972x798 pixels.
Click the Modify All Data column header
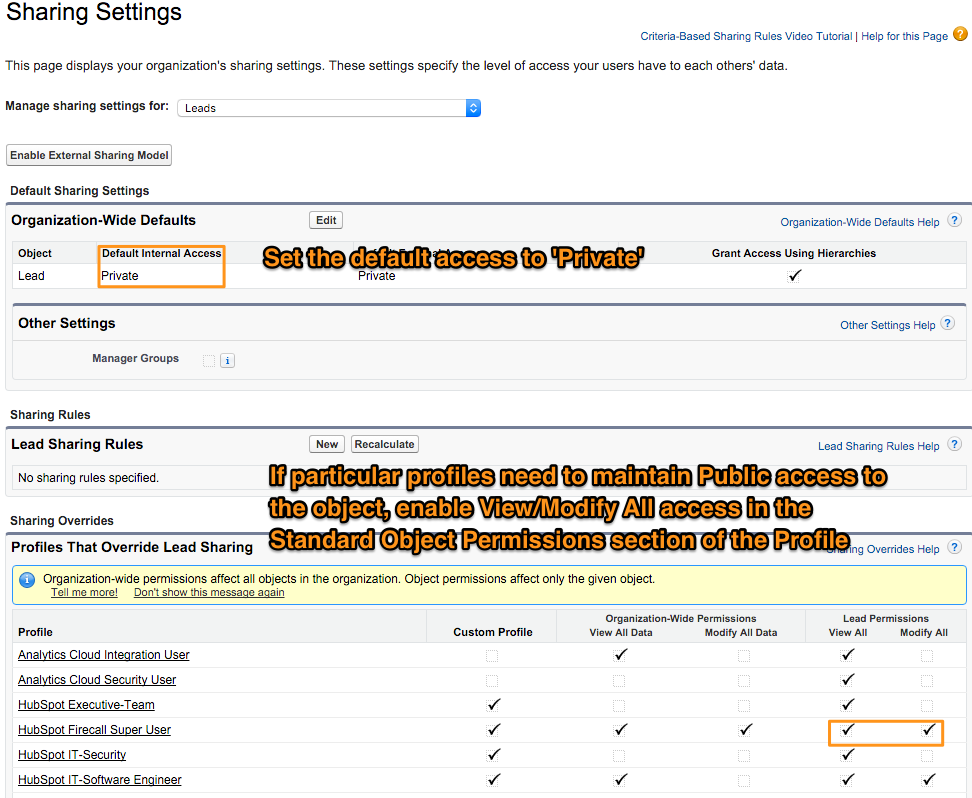741,632
